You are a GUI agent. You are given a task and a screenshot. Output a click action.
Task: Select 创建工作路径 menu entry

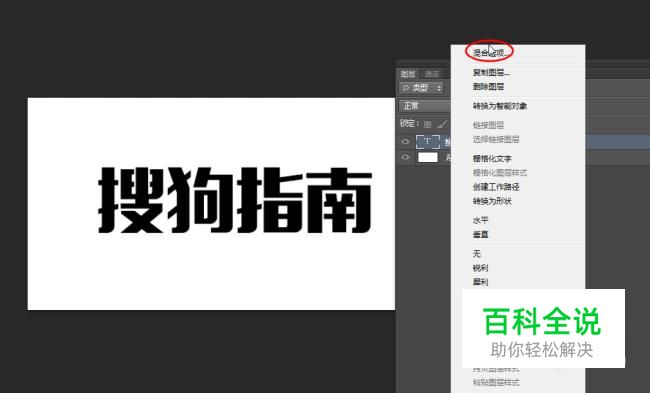pyautogui.click(x=496, y=187)
